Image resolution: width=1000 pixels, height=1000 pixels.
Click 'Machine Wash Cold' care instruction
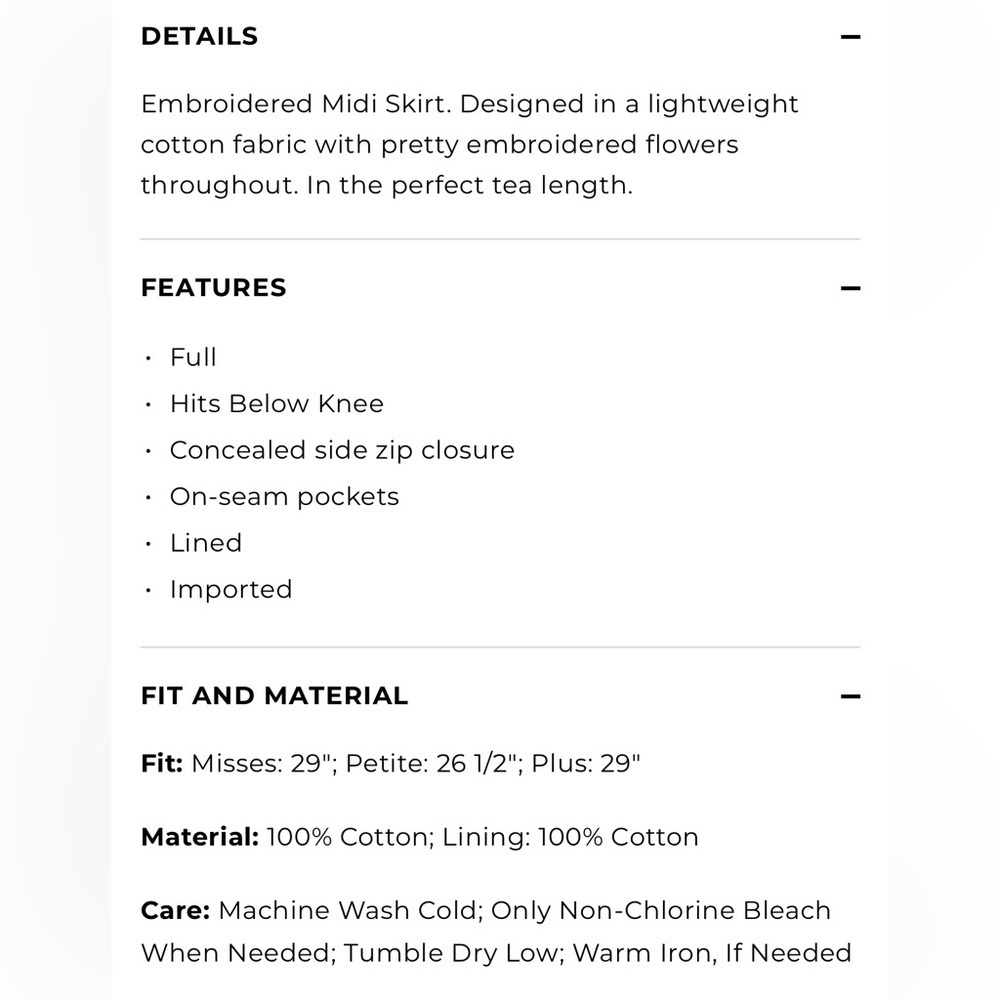tap(348, 911)
